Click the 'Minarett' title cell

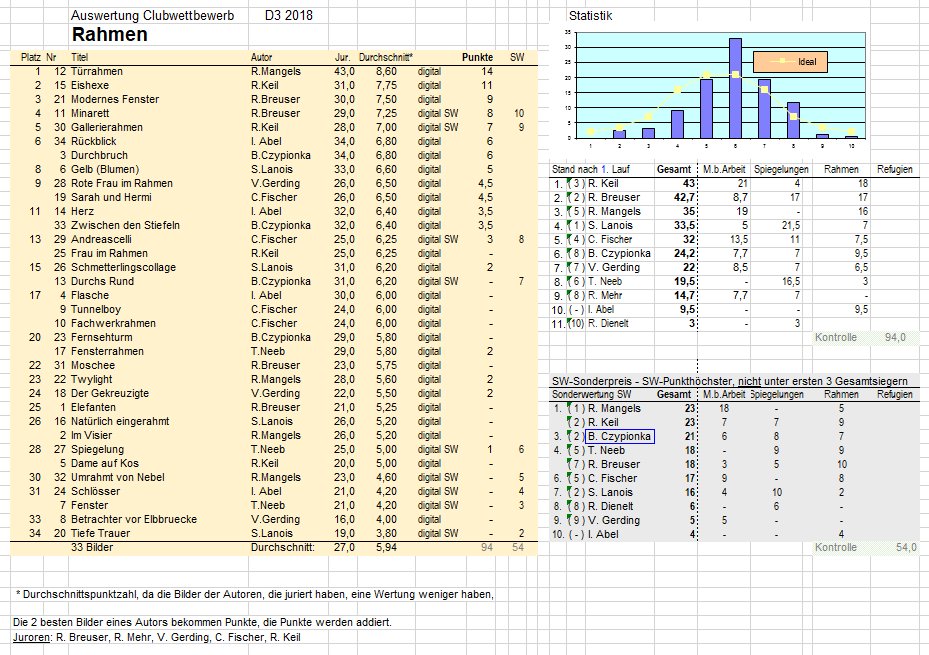tap(90, 113)
